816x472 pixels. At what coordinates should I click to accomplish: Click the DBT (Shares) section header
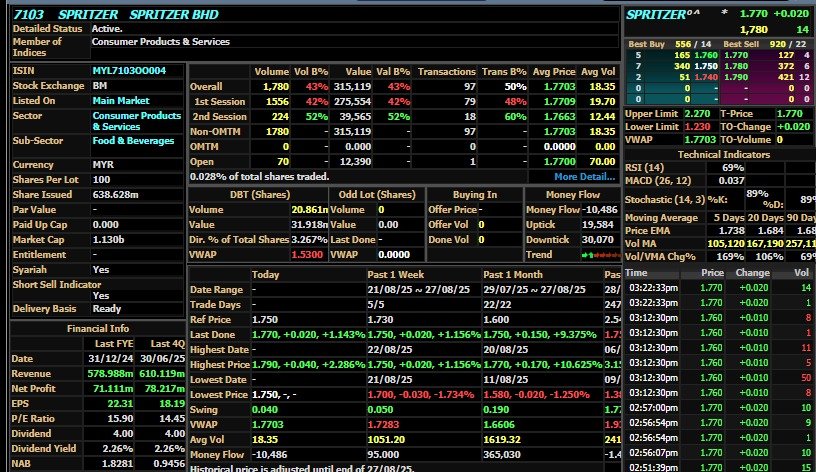pos(260,195)
